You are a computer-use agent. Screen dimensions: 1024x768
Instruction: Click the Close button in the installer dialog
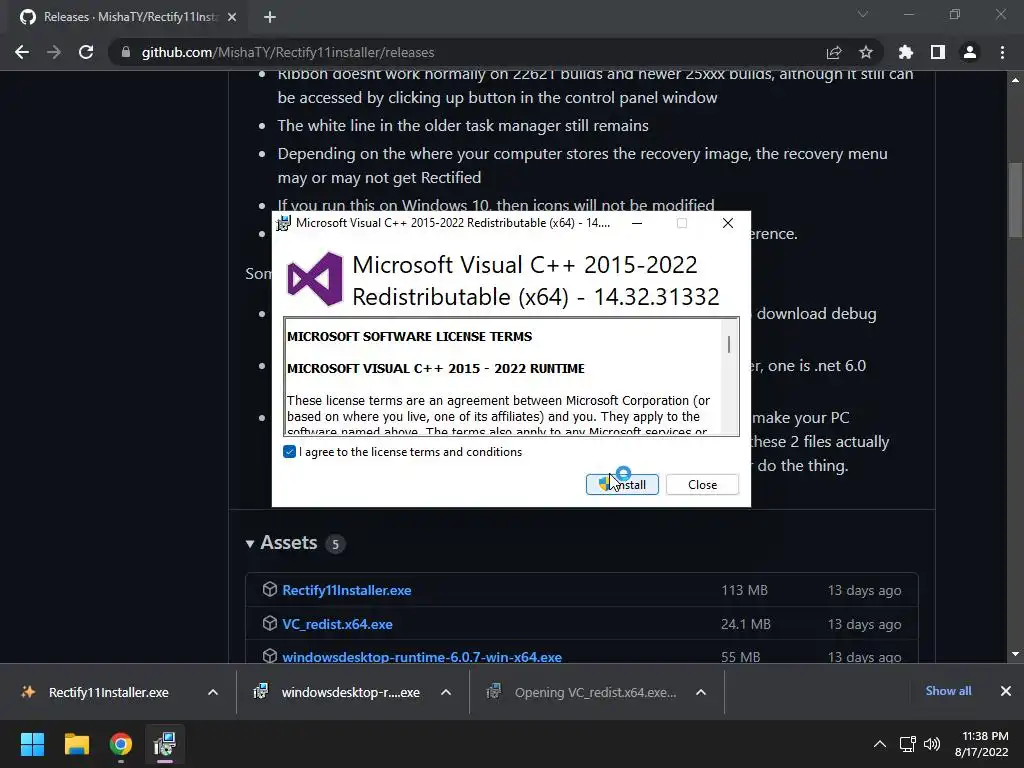(x=702, y=485)
